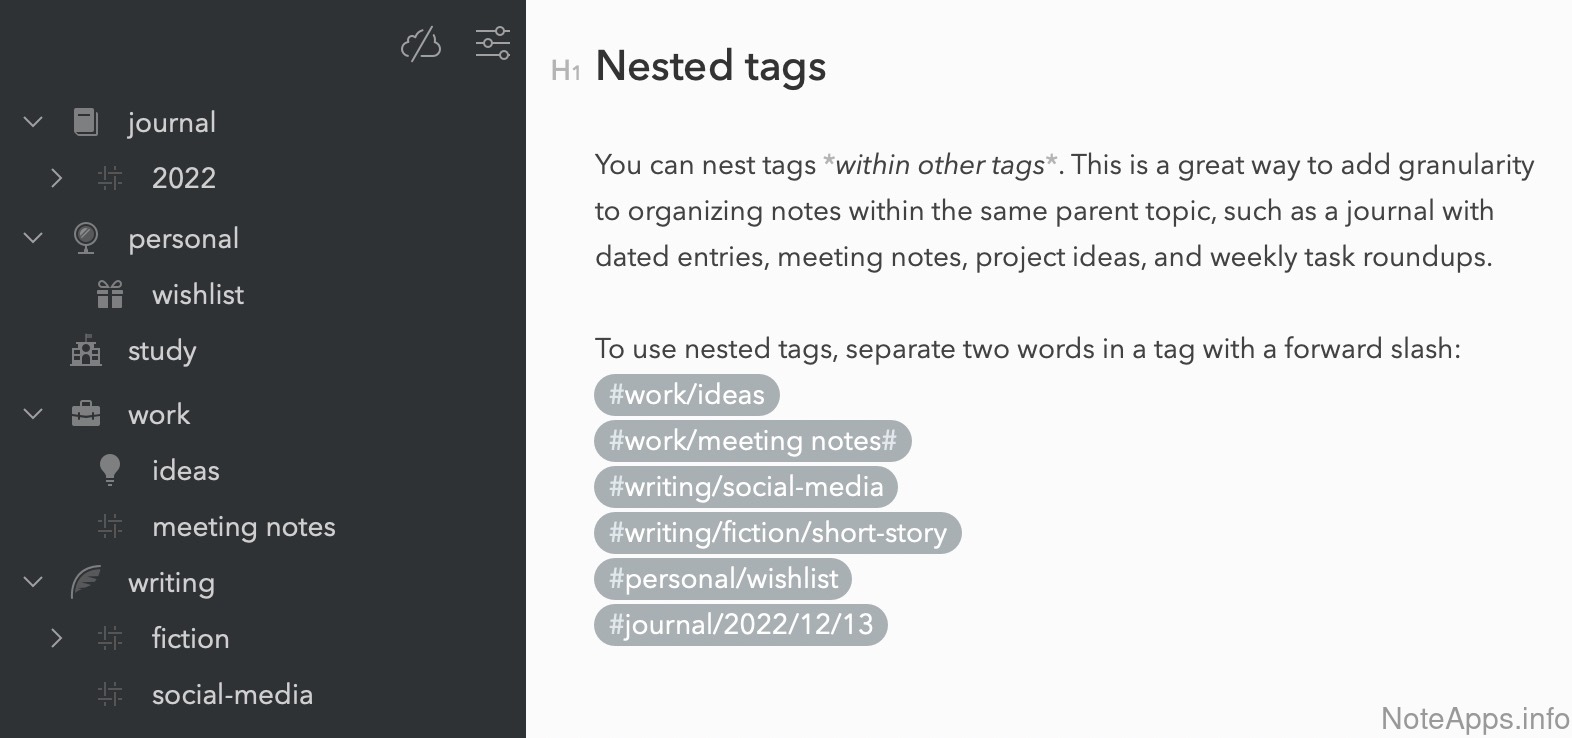Click the #writing/fiction/short-story tag pill
The width and height of the screenshot is (1572, 738).
pyautogui.click(x=777, y=533)
